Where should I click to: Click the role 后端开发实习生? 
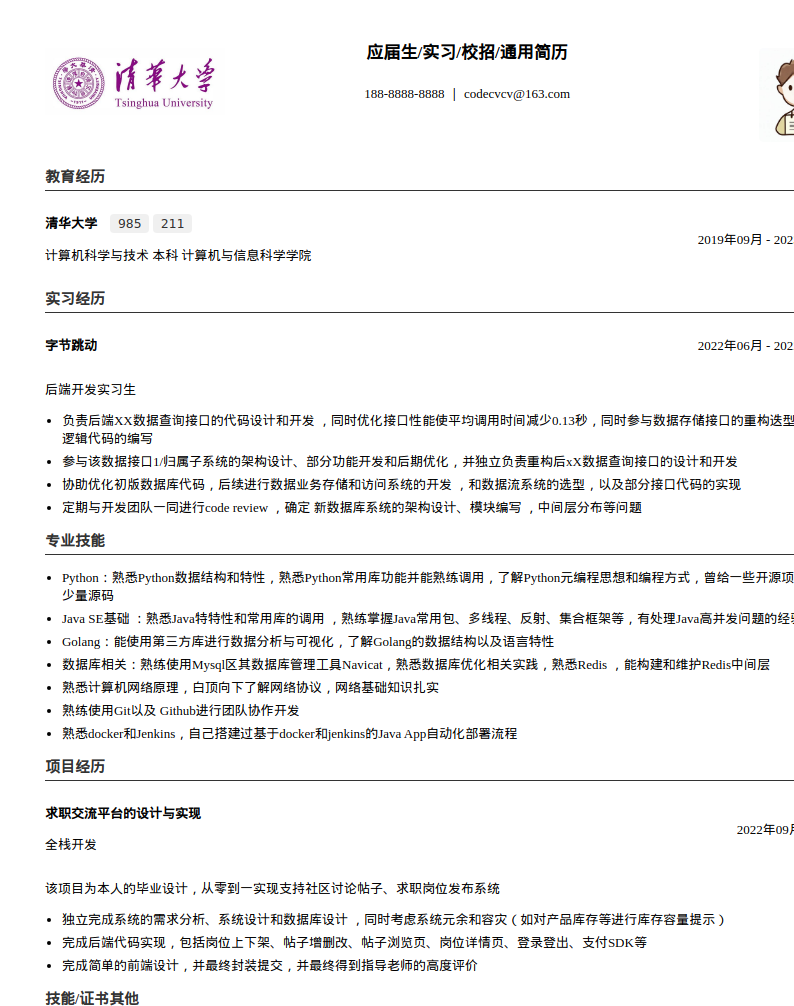90,389
